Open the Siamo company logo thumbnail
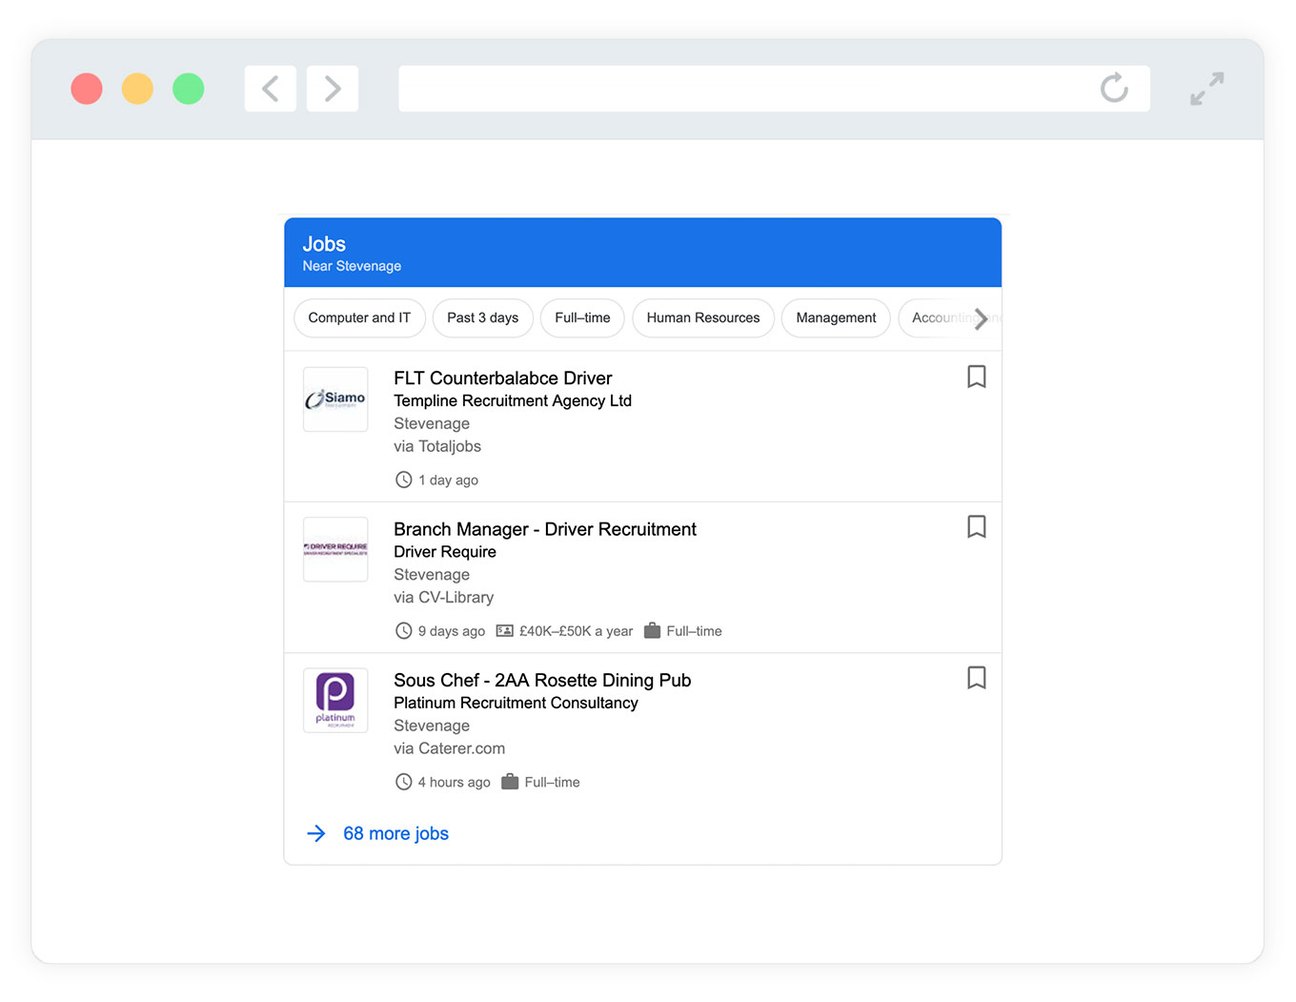The image size is (1296, 1002). pos(336,399)
